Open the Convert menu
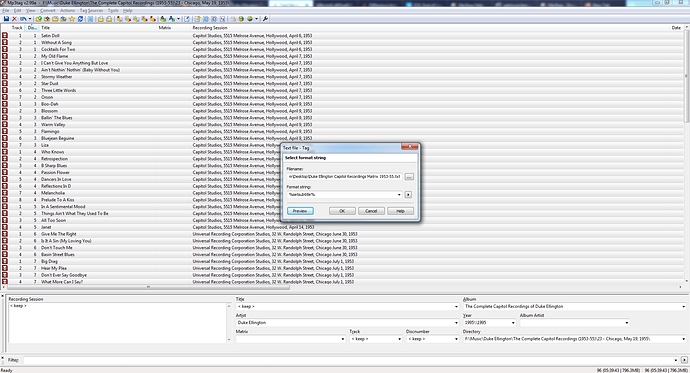 point(48,11)
